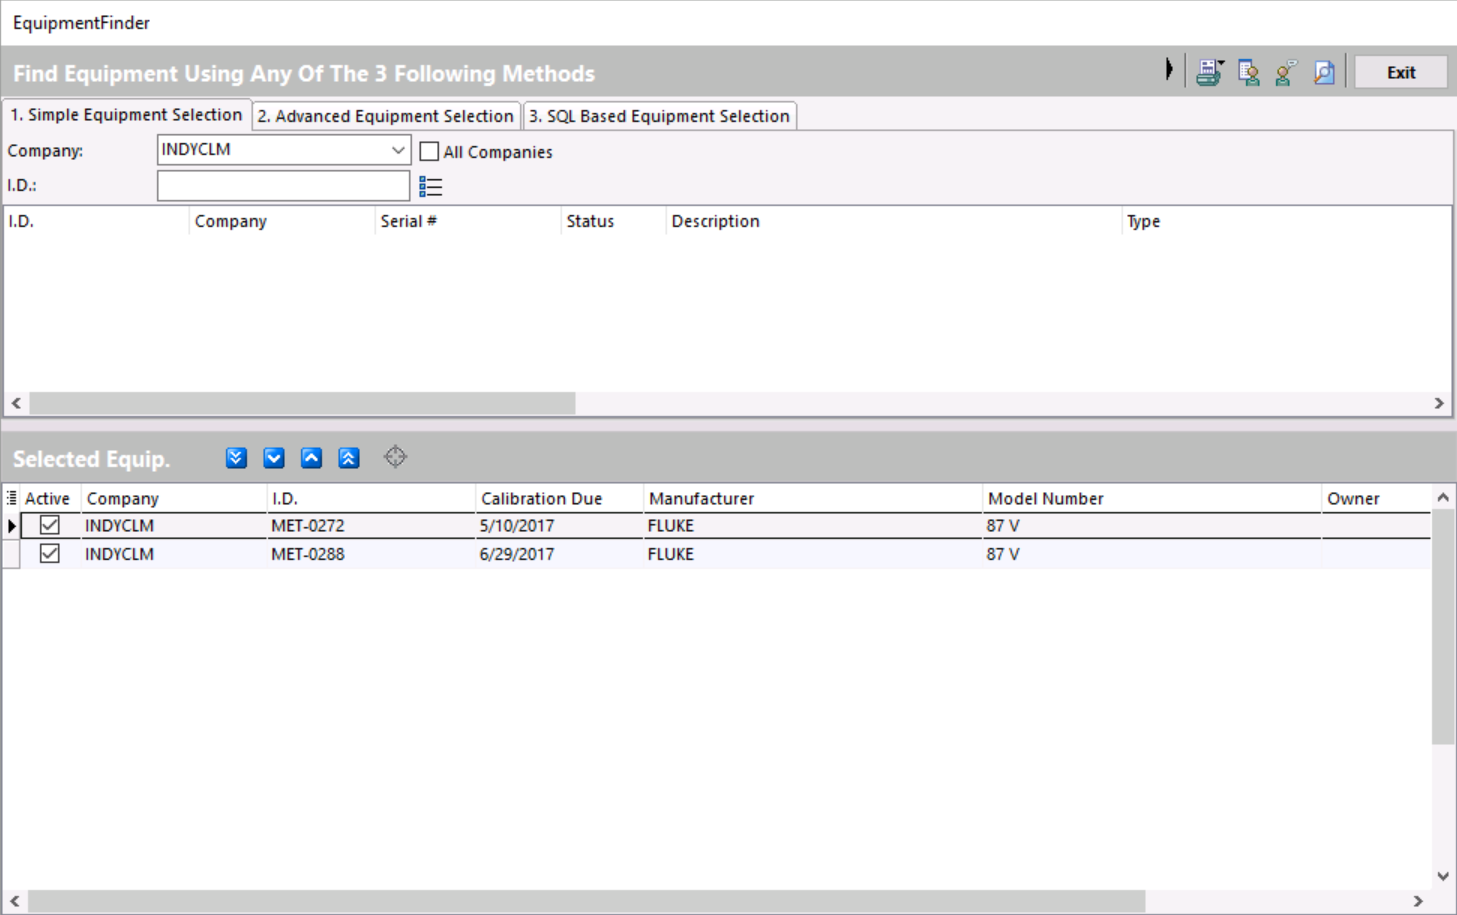
Task: Uncheck Active for MET-0288
Action: coord(50,554)
